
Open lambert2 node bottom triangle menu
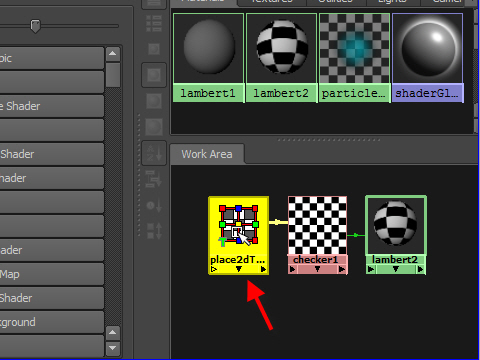point(395,269)
